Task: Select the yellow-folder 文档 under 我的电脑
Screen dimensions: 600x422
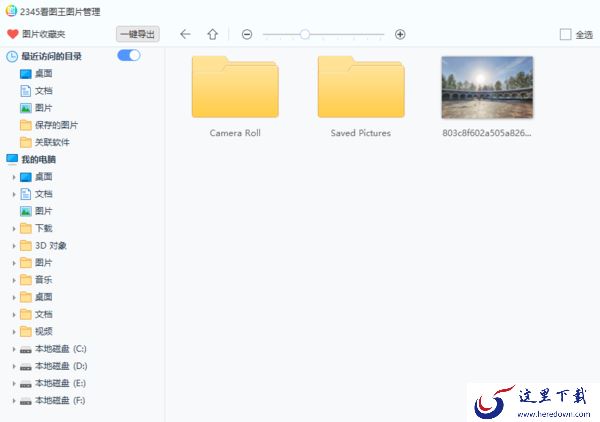Action: (36, 314)
